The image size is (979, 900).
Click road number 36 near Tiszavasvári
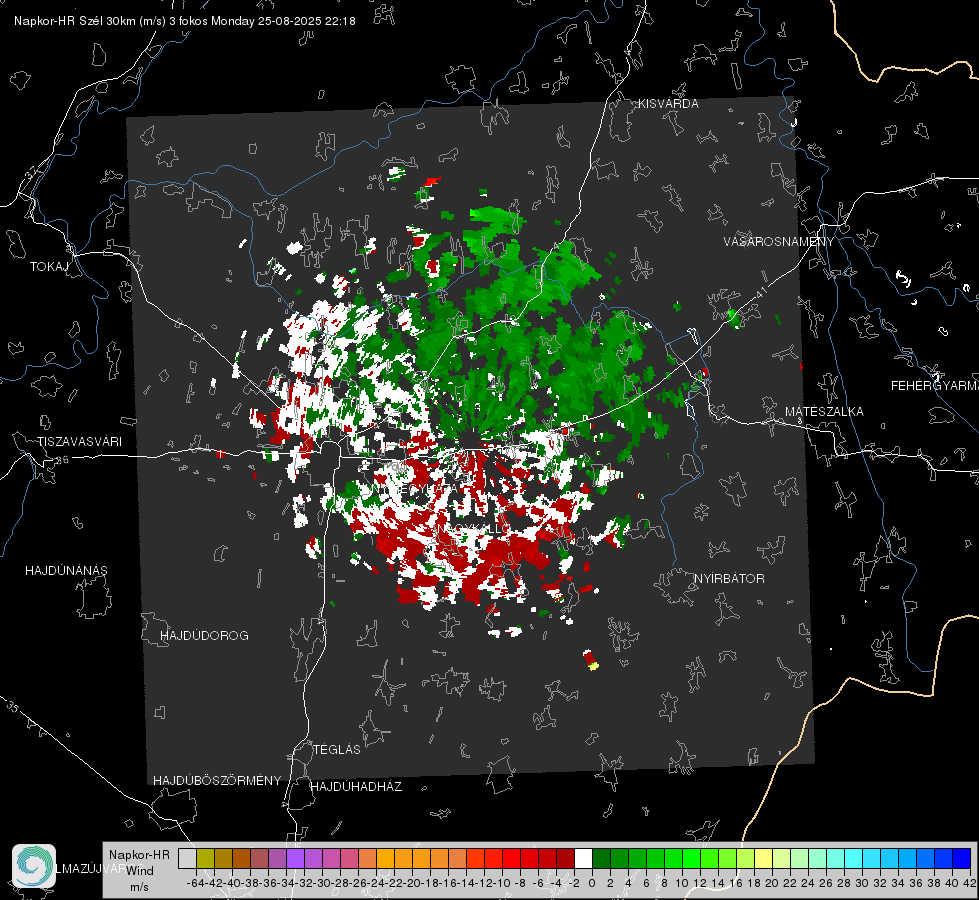(62, 460)
